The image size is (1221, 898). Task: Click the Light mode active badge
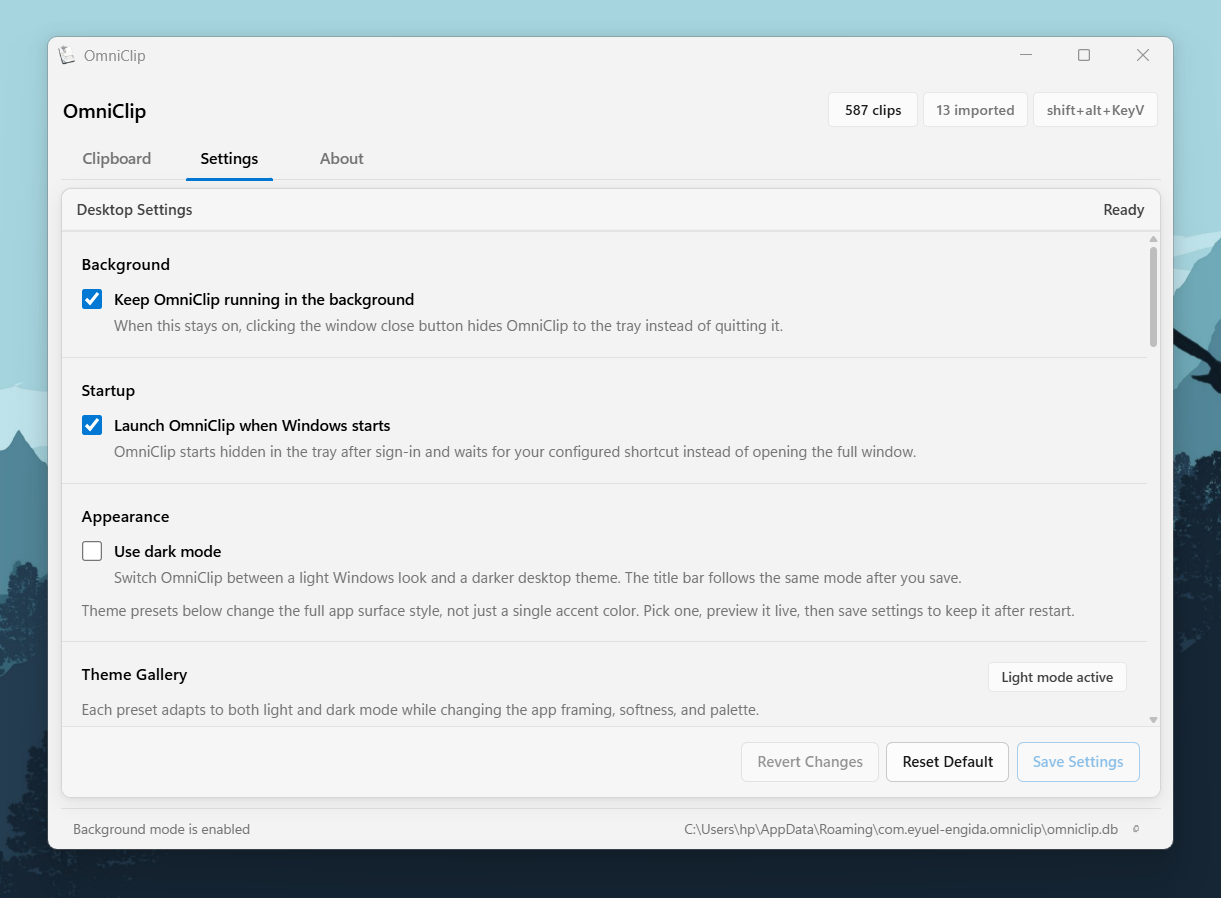click(1057, 677)
